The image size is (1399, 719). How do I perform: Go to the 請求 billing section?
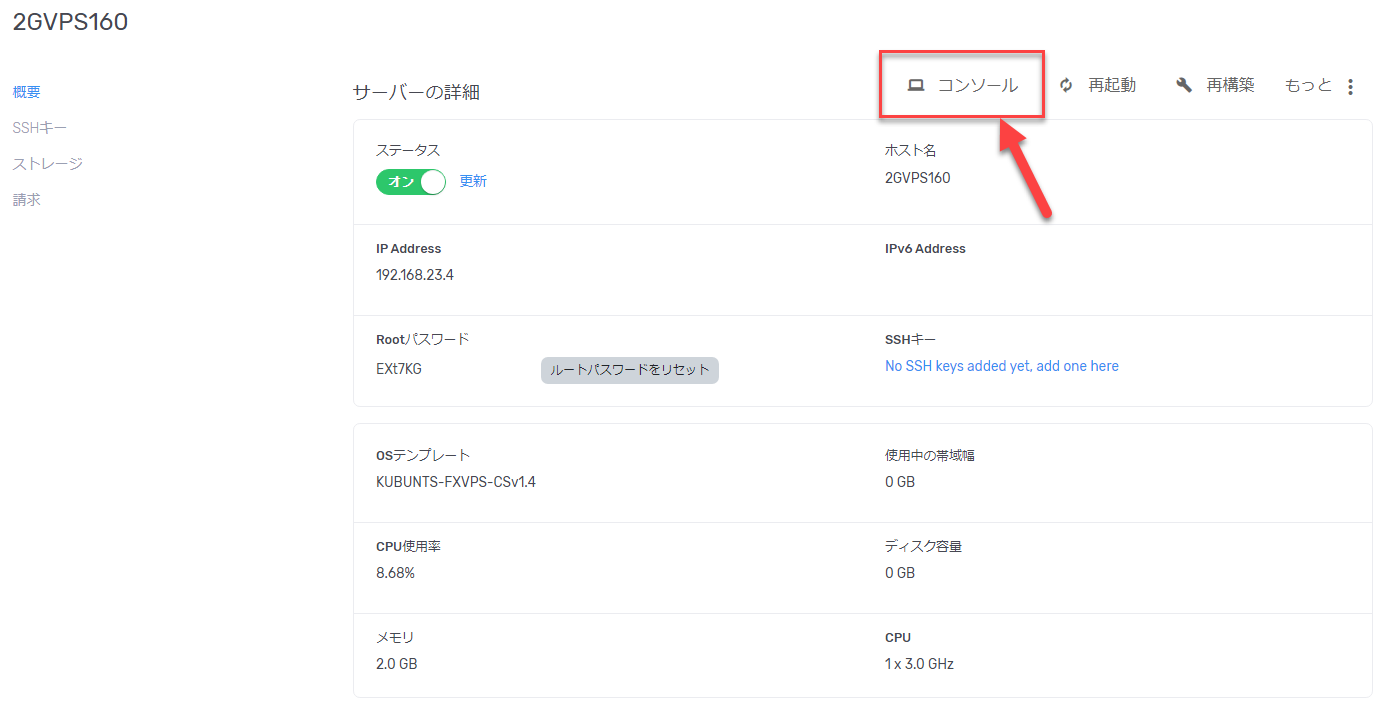pos(24,199)
